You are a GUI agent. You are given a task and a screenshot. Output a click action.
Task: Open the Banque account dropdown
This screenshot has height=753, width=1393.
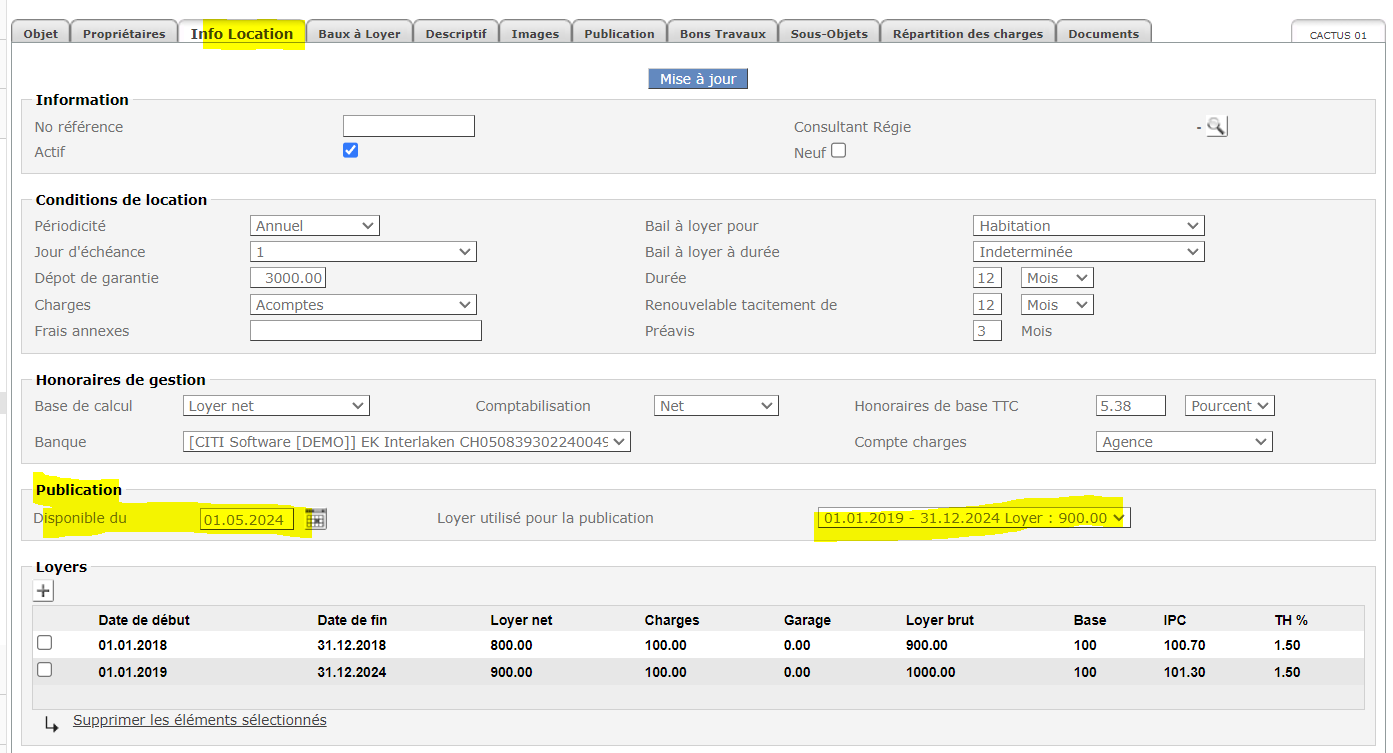point(407,442)
